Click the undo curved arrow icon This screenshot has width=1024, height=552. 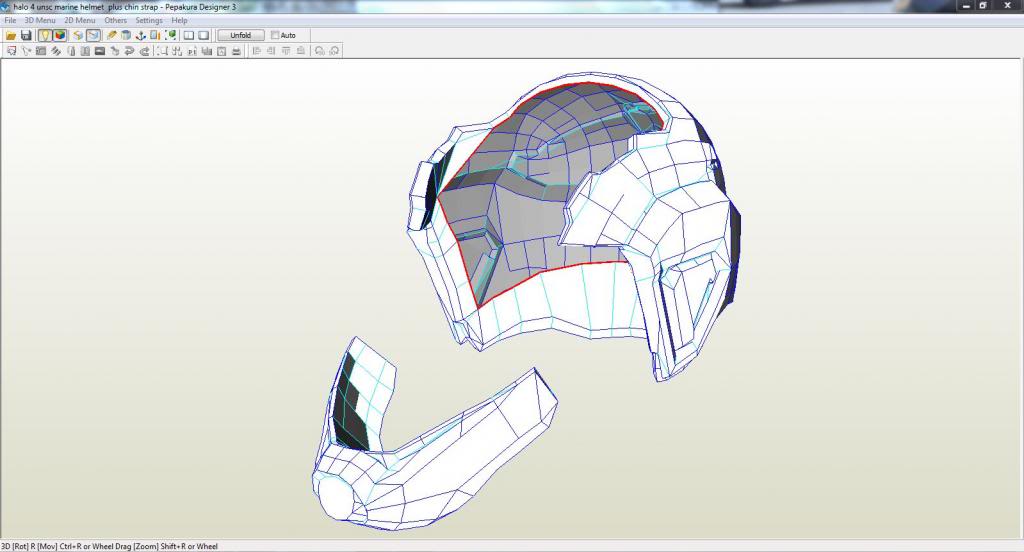pos(129,51)
